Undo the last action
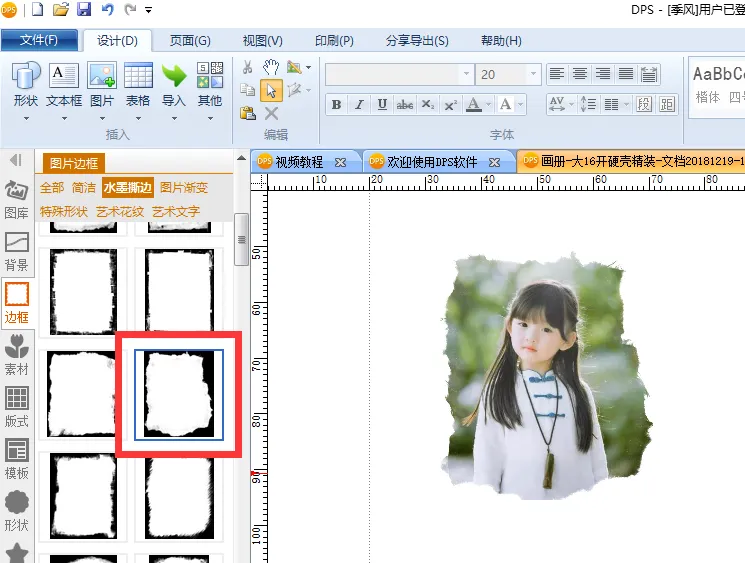Screen dimensions: 745x563 [107, 9]
